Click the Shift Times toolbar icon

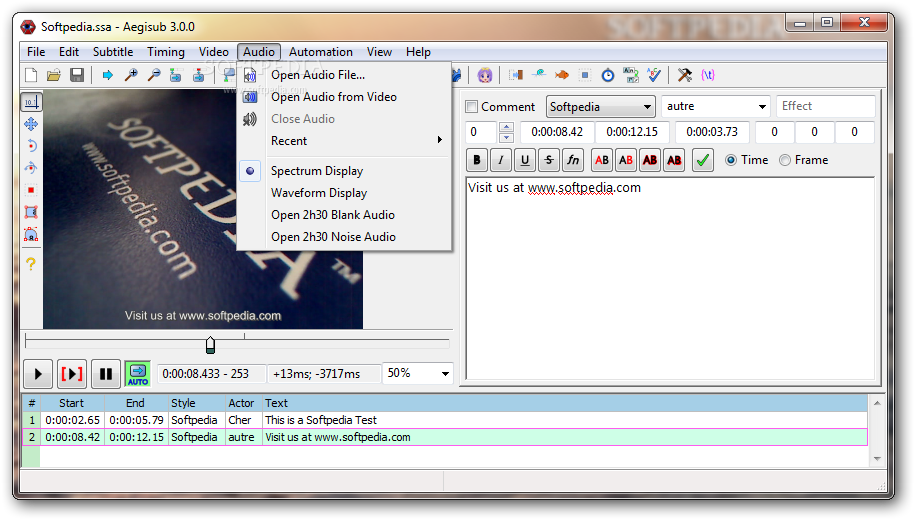[515, 75]
